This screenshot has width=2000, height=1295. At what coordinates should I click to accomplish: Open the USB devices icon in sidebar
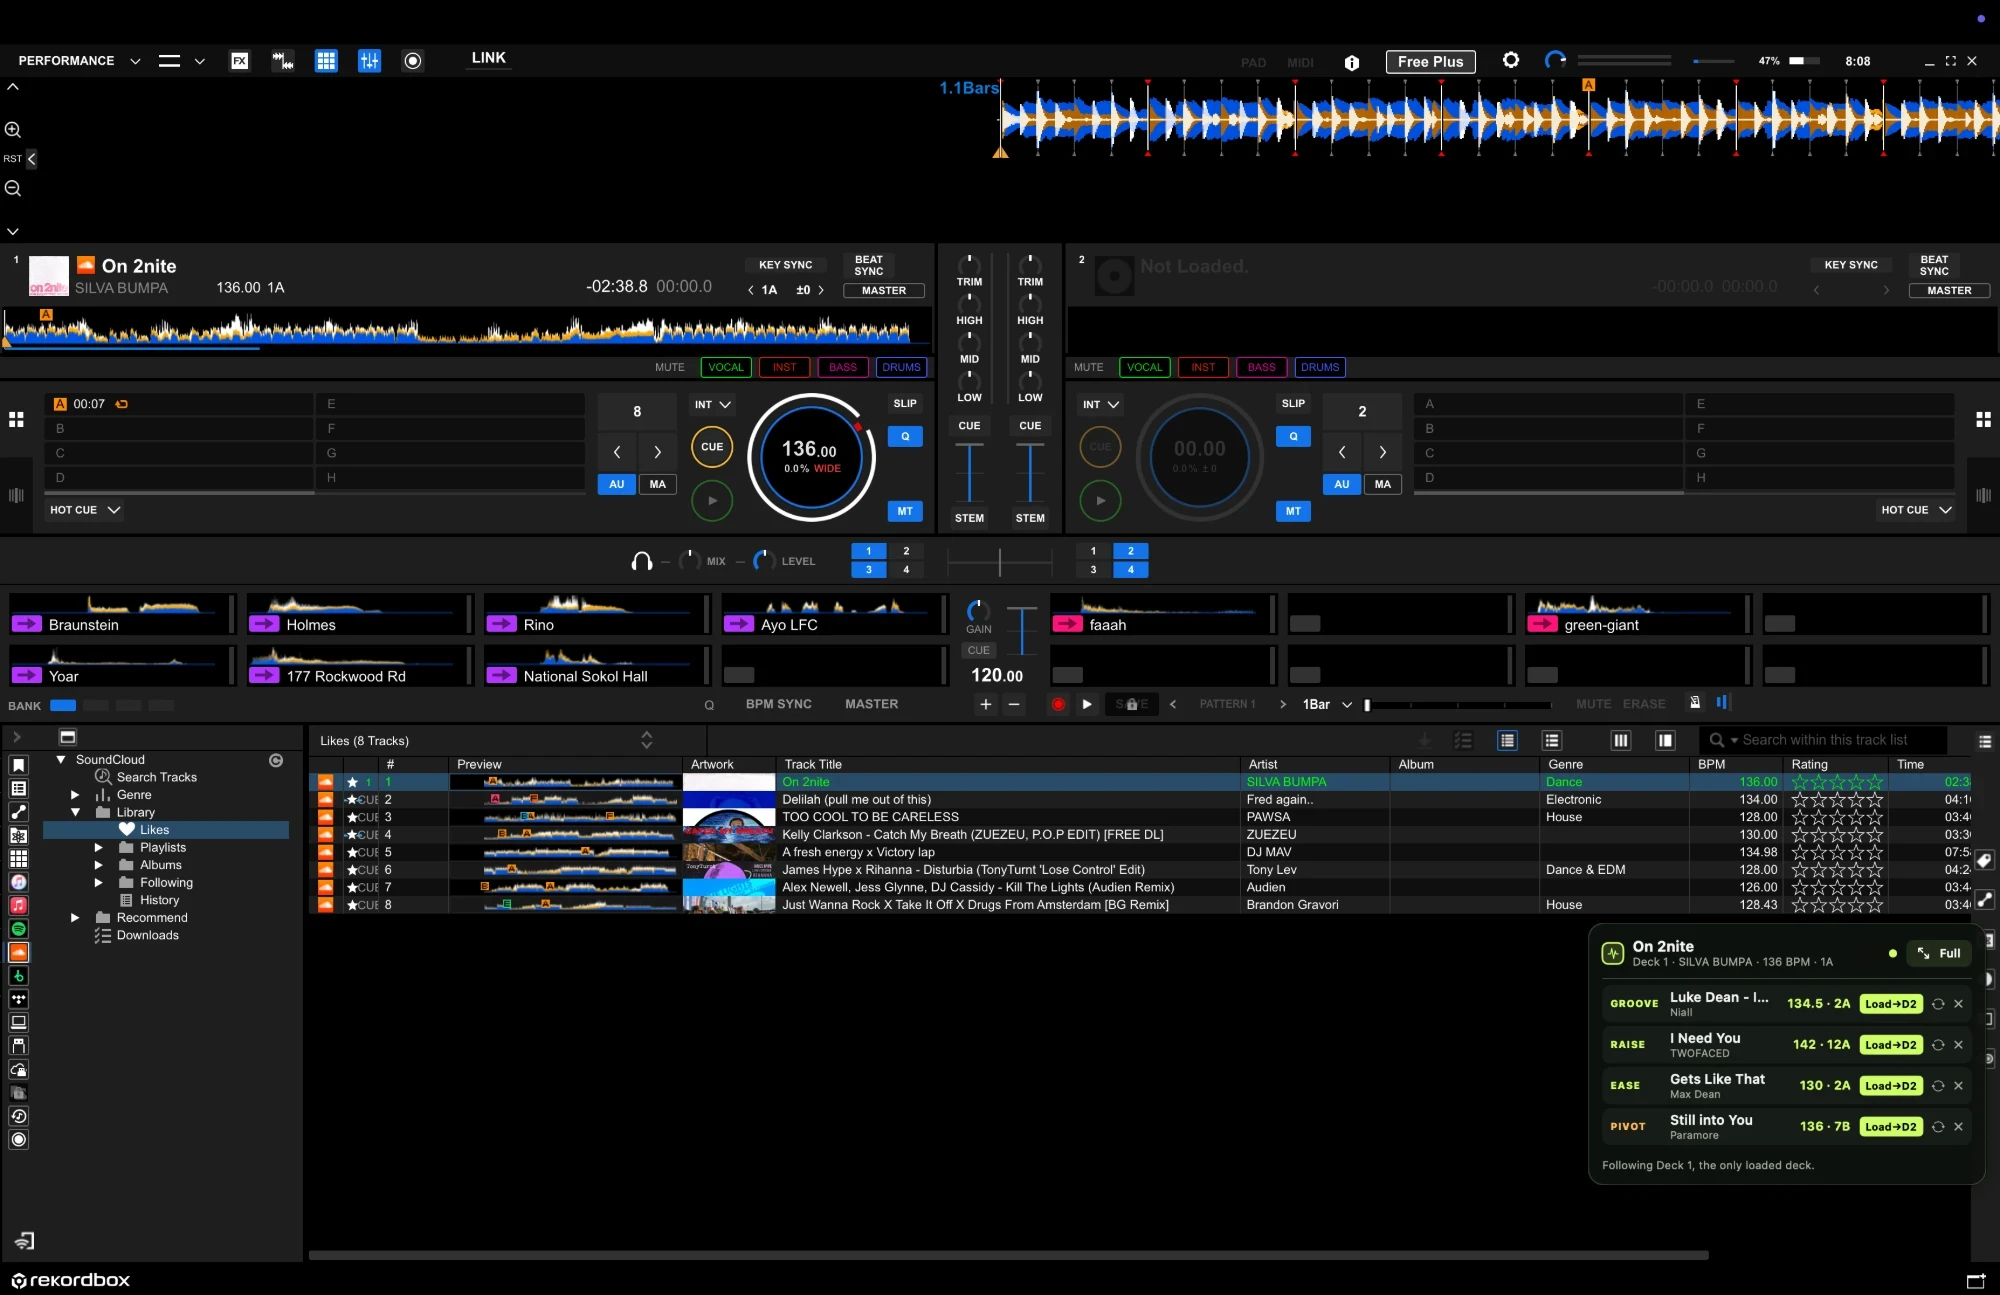[18, 1046]
